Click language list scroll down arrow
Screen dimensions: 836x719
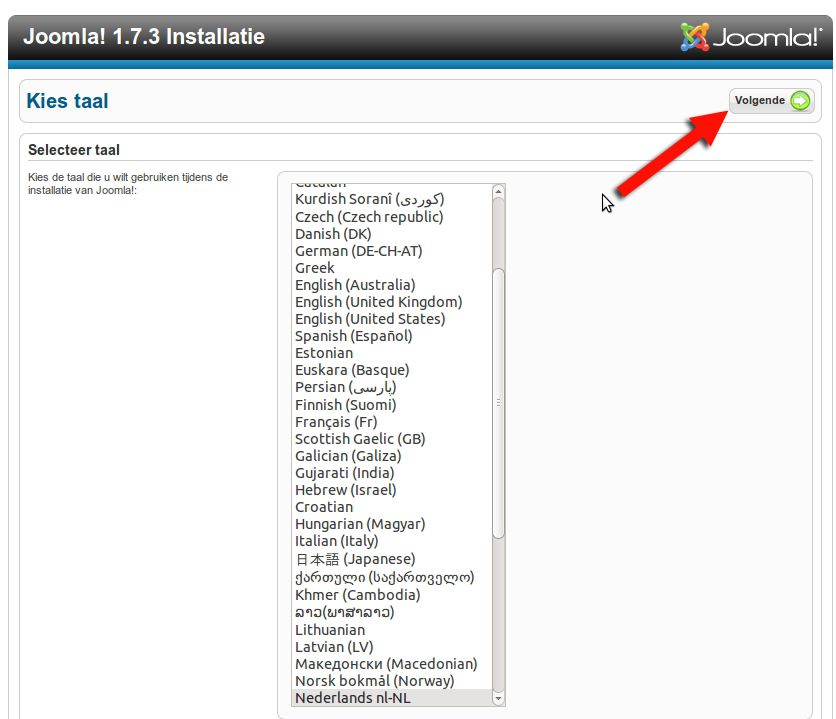click(499, 699)
